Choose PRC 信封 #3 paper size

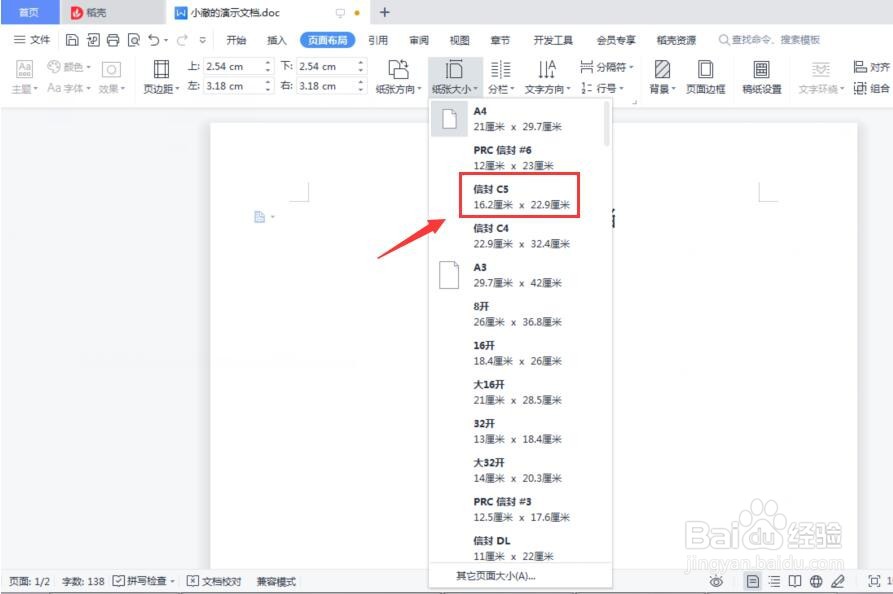(517, 509)
